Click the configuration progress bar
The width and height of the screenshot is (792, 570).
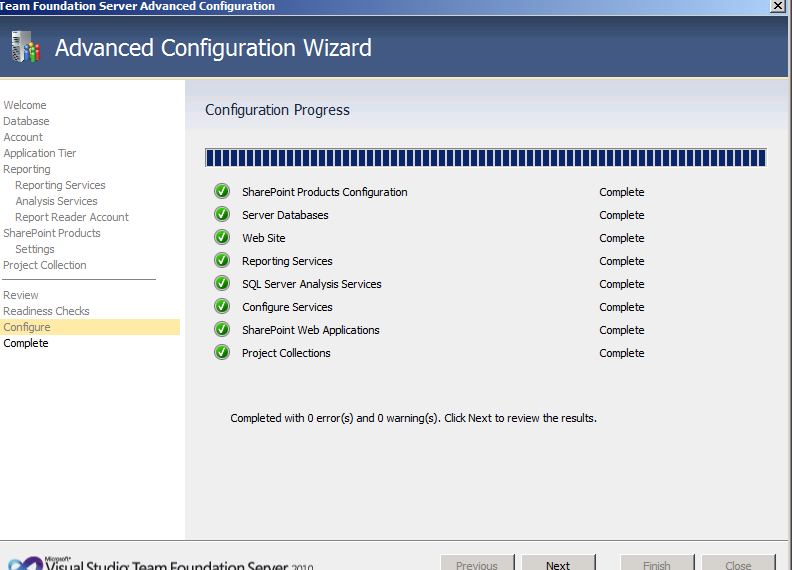[x=485, y=157]
